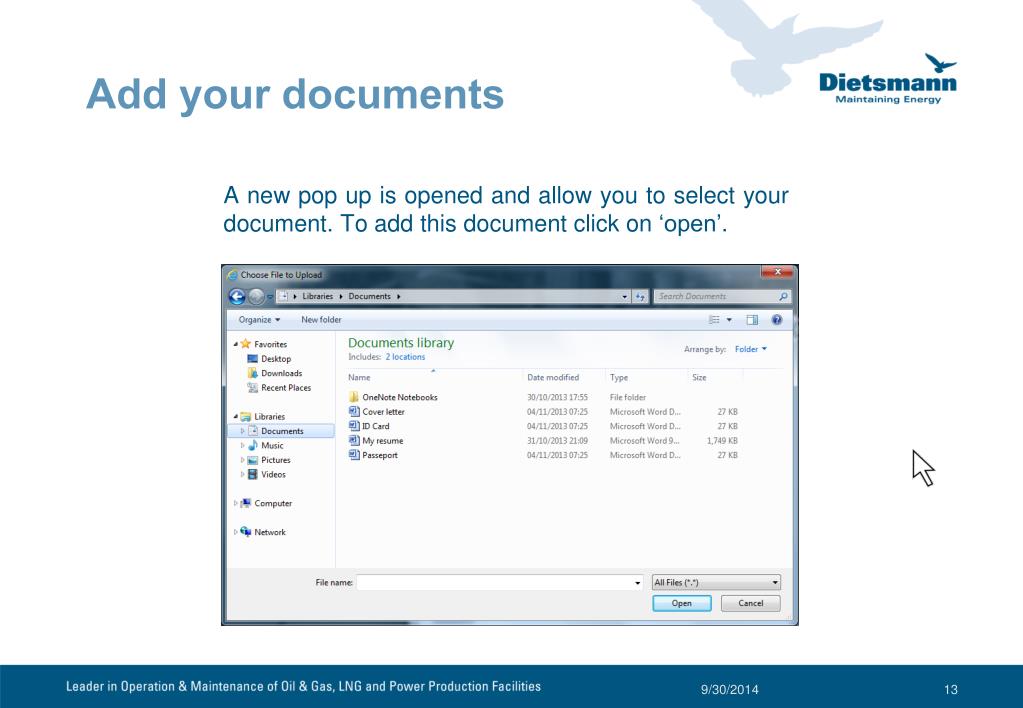Click the Open button
The width and height of the screenshot is (1023, 708).
(682, 603)
